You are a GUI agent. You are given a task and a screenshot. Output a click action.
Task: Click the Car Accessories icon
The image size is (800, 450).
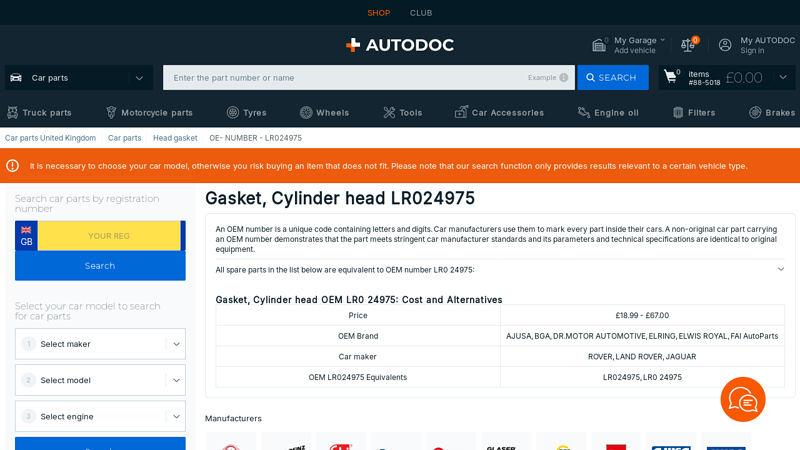click(461, 112)
